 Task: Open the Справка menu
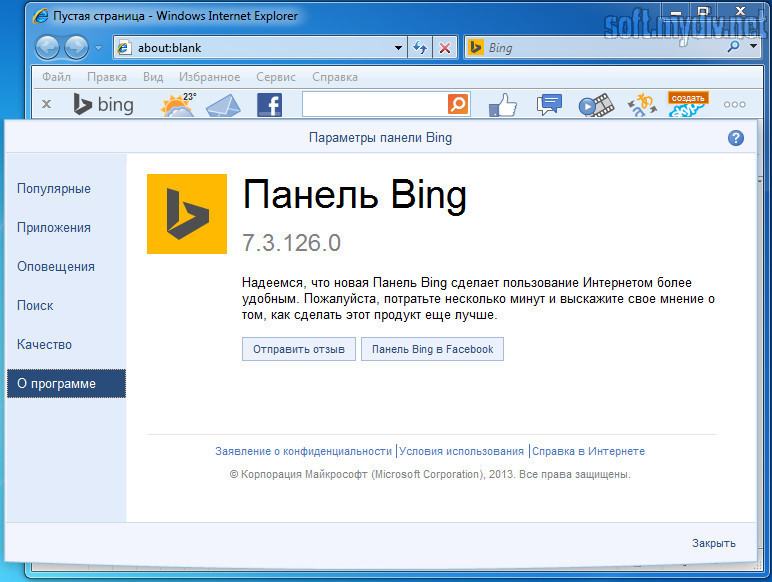coord(335,77)
